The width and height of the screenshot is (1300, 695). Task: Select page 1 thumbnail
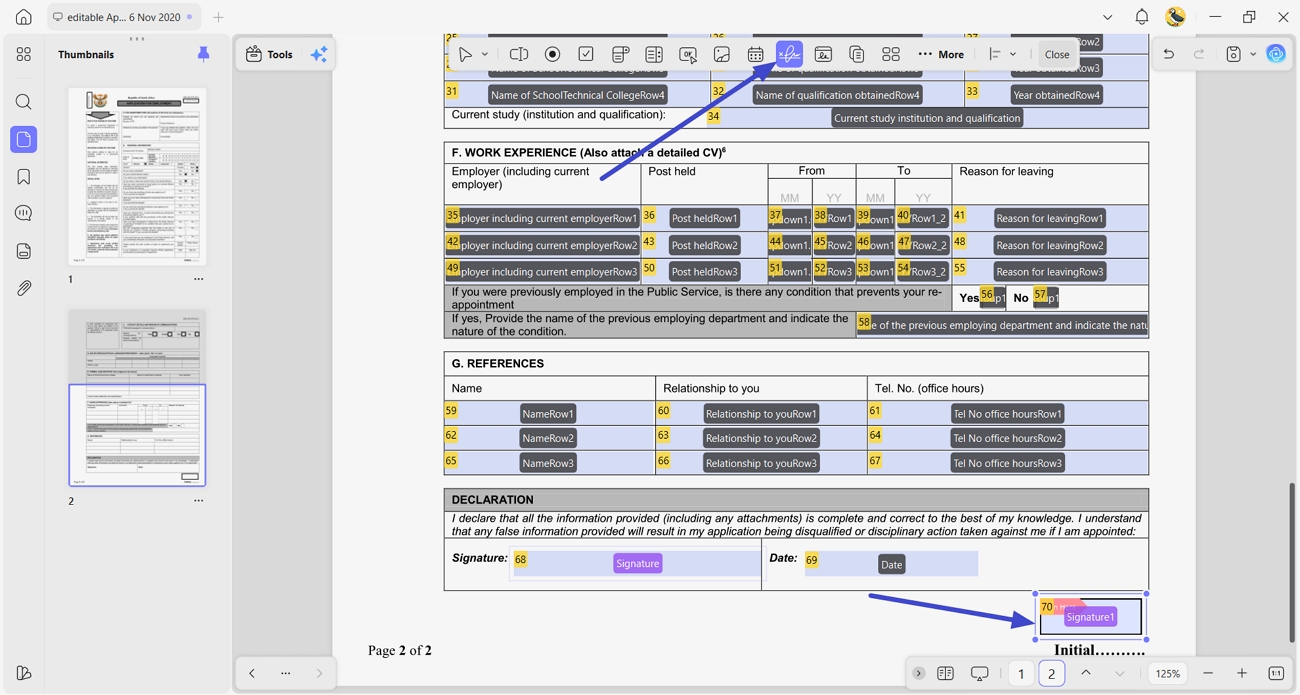coord(137,176)
